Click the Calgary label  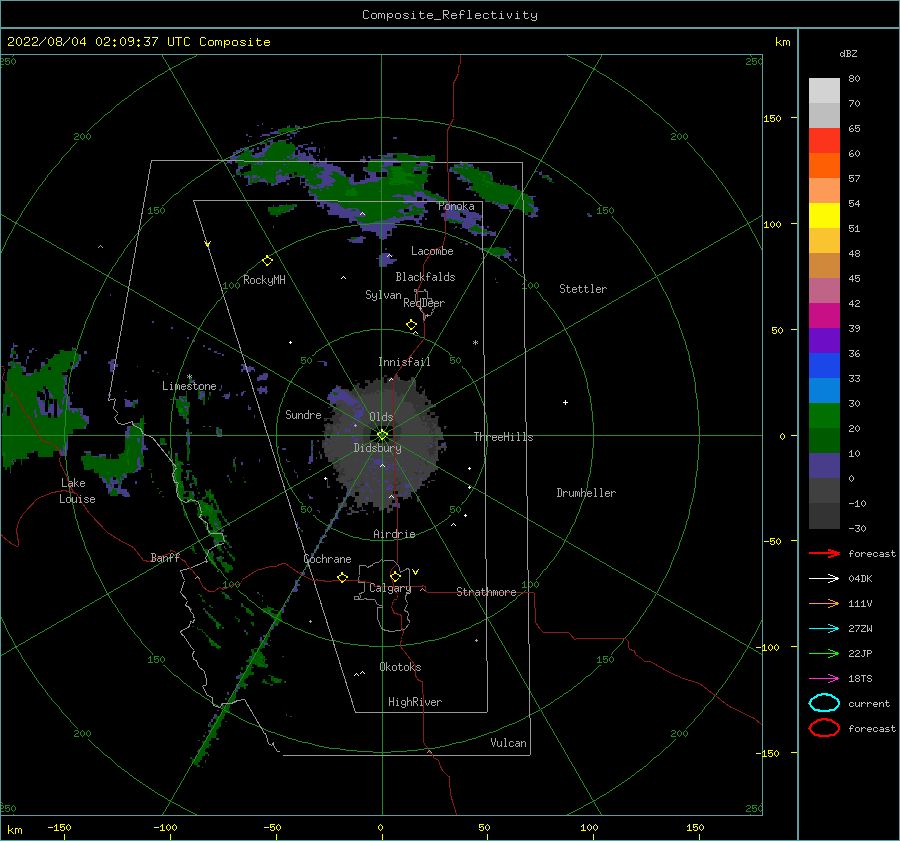coord(390,588)
